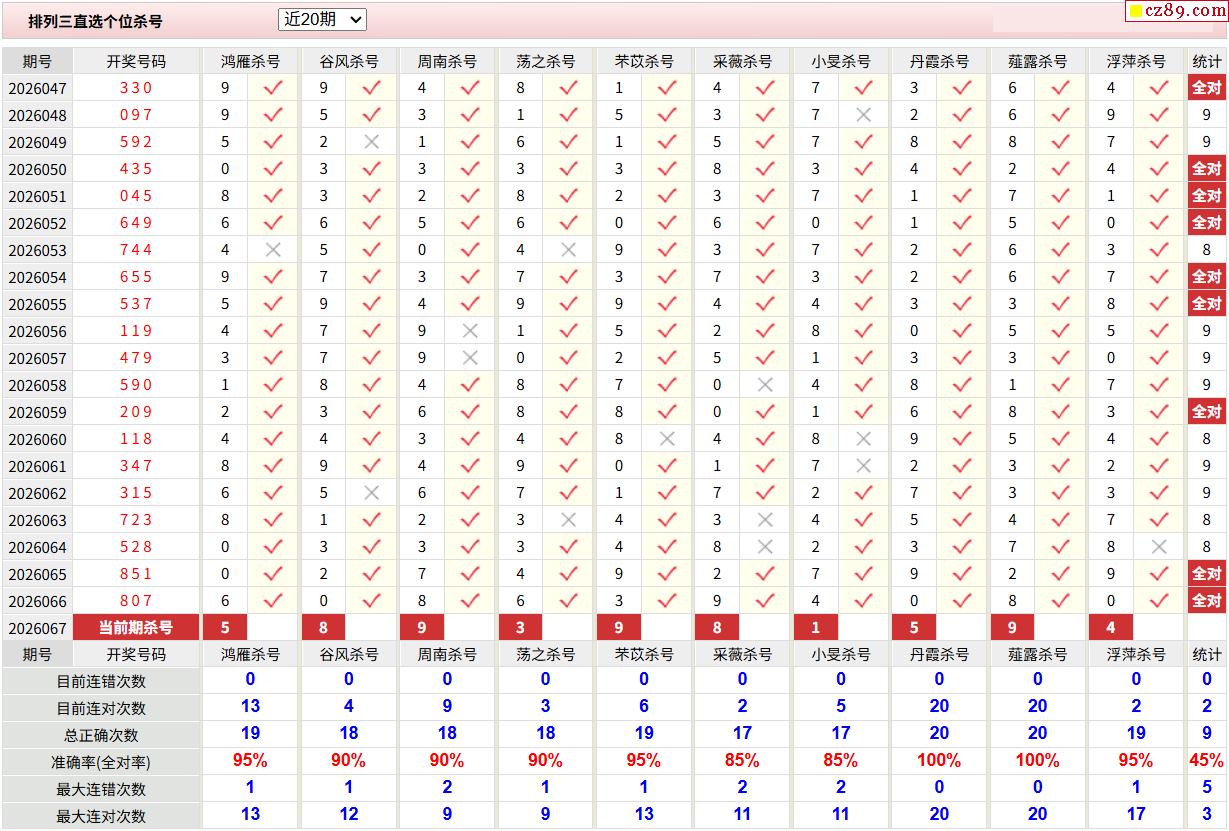Click current kill number 4 under 浮萍杀号

click(1110, 628)
